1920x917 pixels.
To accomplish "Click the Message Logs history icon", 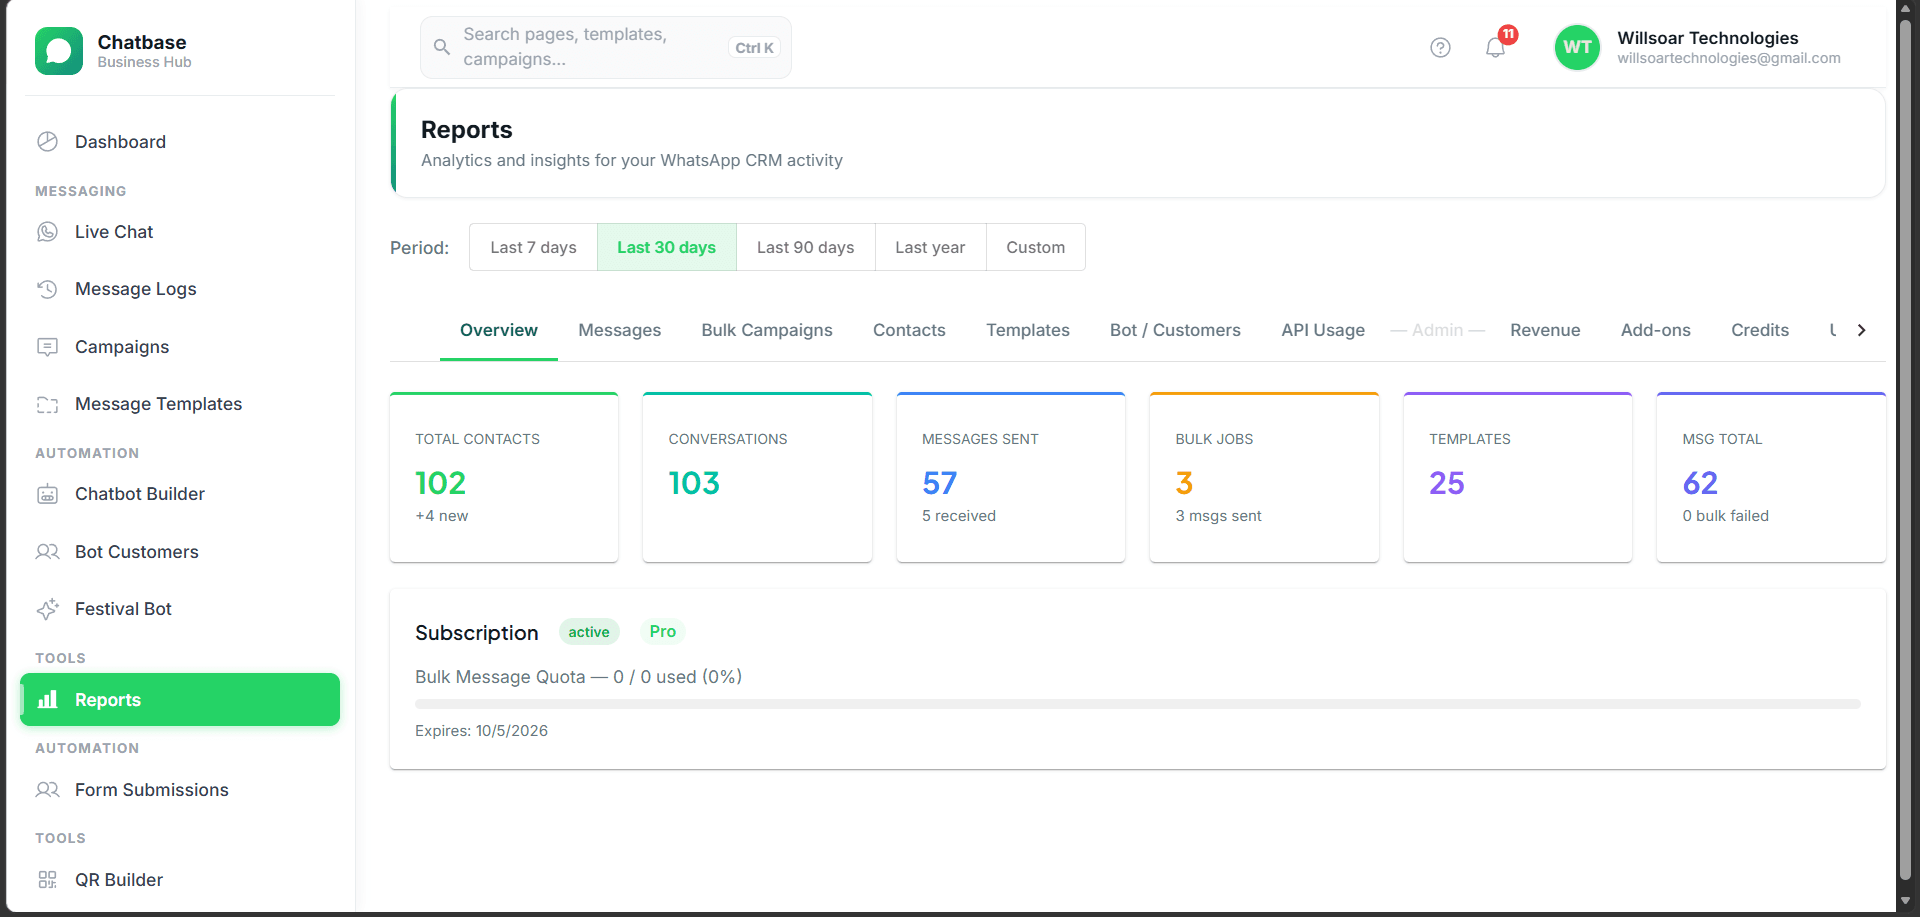I will click(x=47, y=289).
